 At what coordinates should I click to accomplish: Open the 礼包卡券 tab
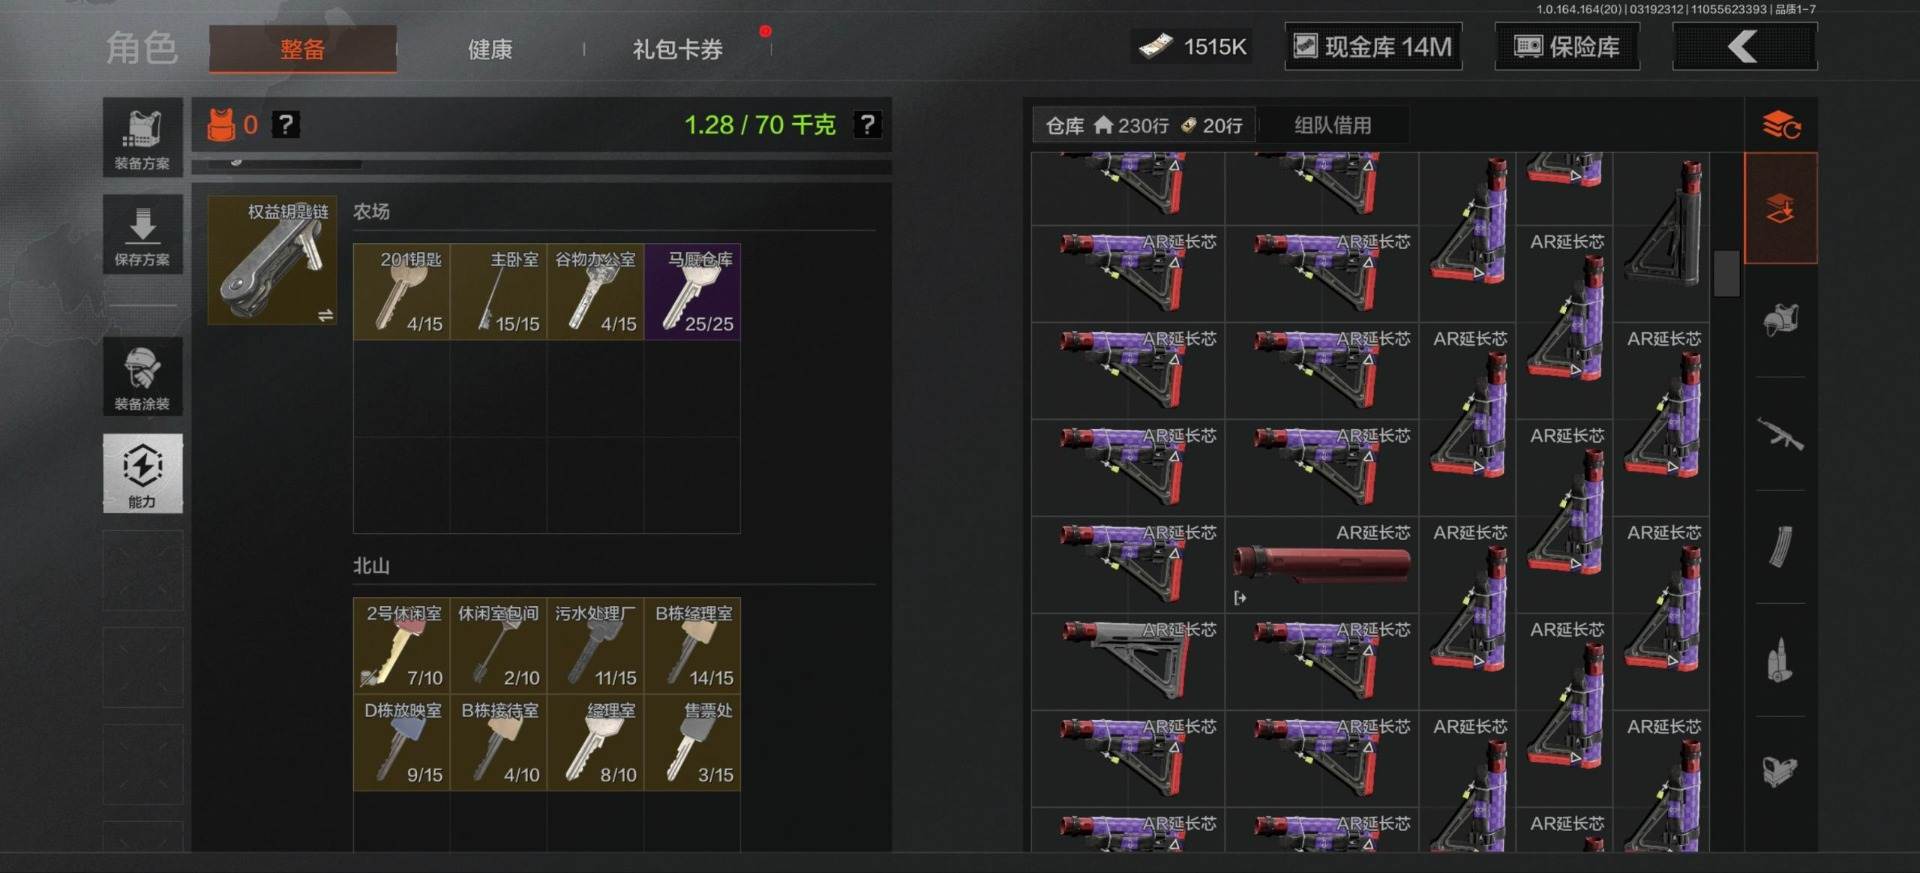coord(677,49)
